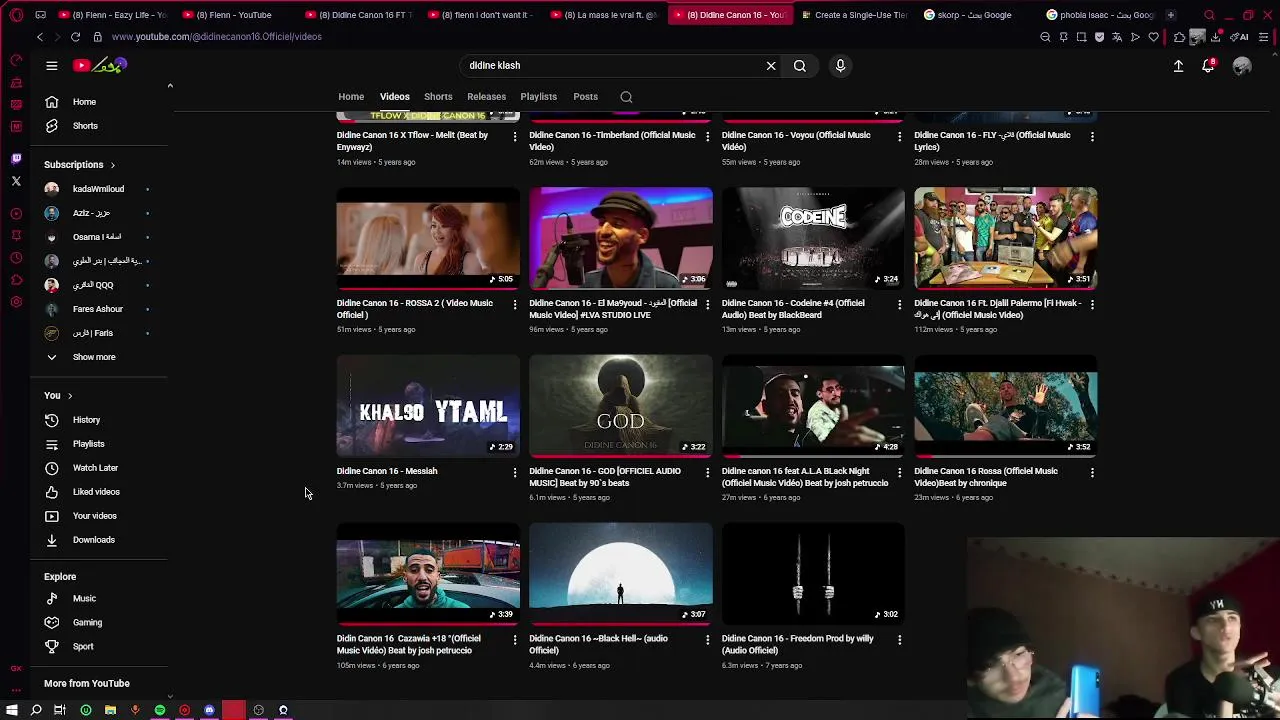Viewport: 1280px width, 720px height.
Task: Open Windows taskbar search
Action: tap(36, 710)
